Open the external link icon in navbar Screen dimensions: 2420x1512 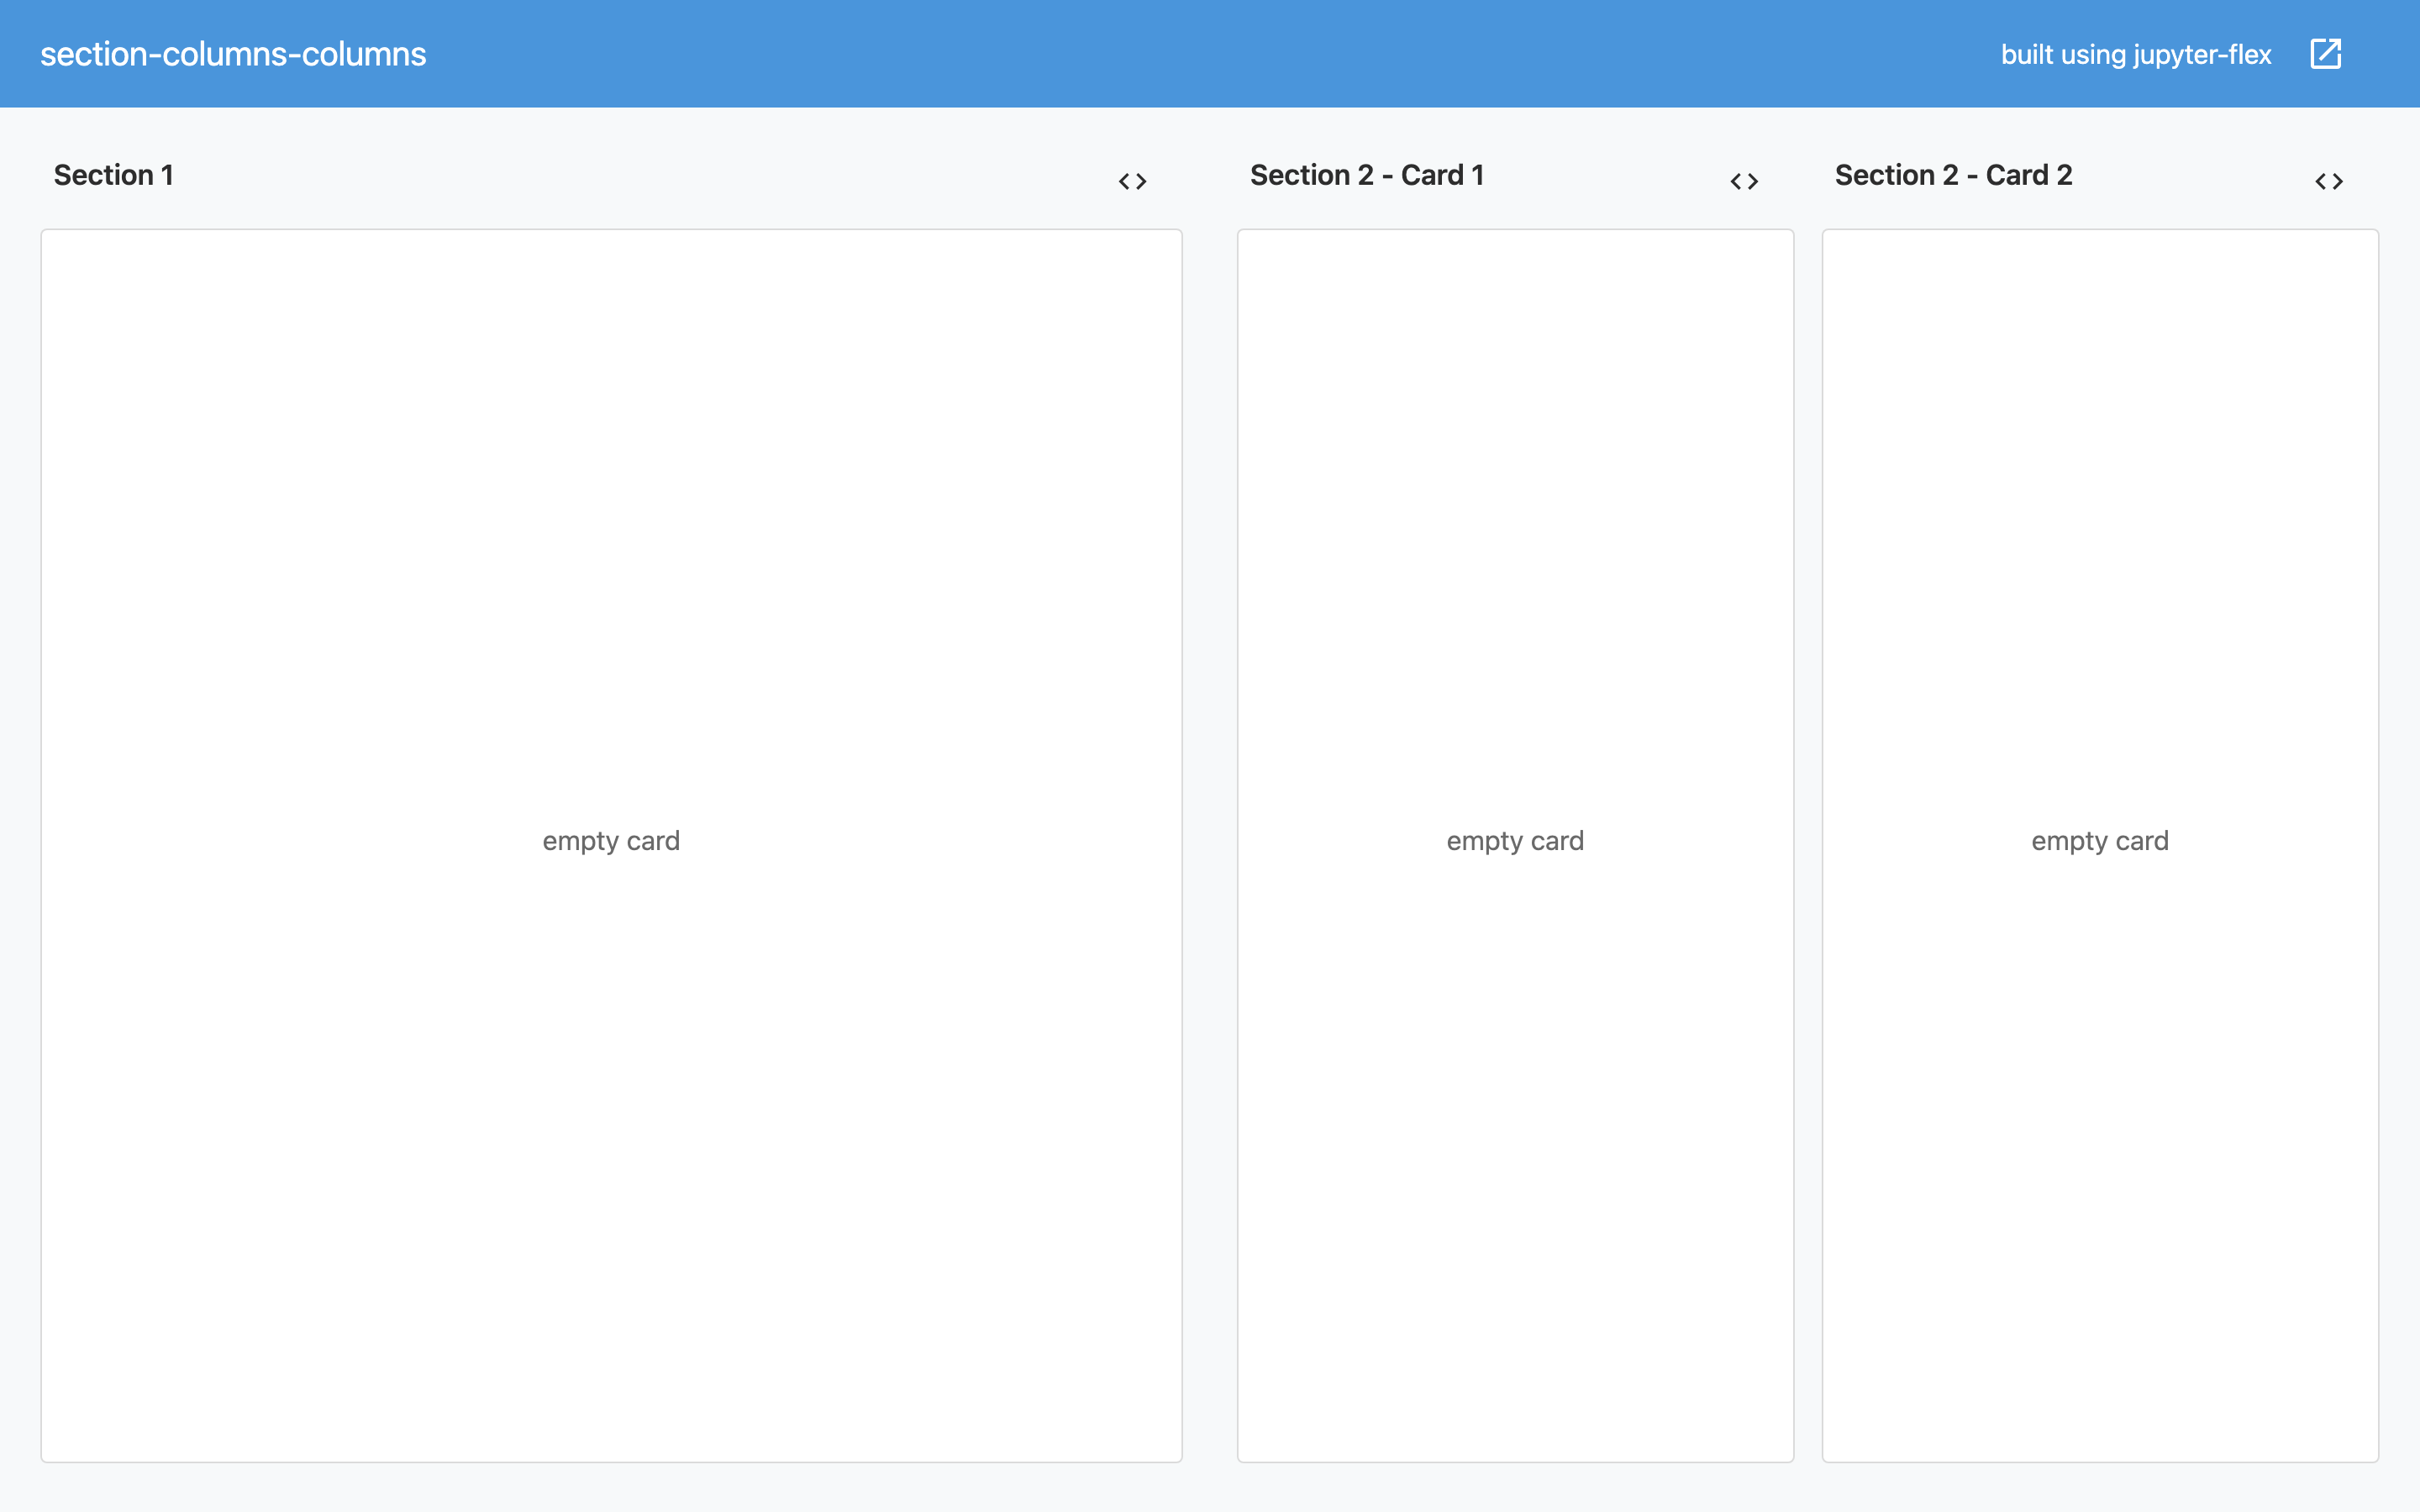pyautogui.click(x=2325, y=54)
